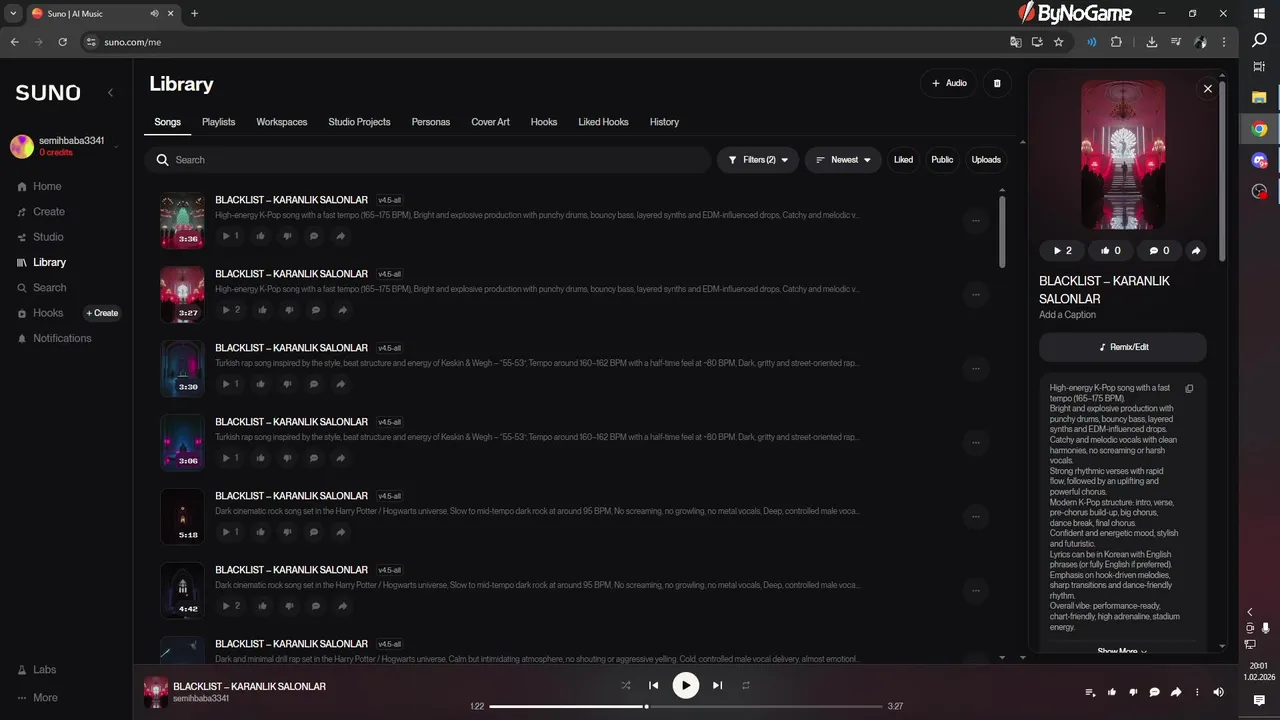This screenshot has height=720, width=1280.
Task: Toggle repeat in the player bar
Action: 745,685
